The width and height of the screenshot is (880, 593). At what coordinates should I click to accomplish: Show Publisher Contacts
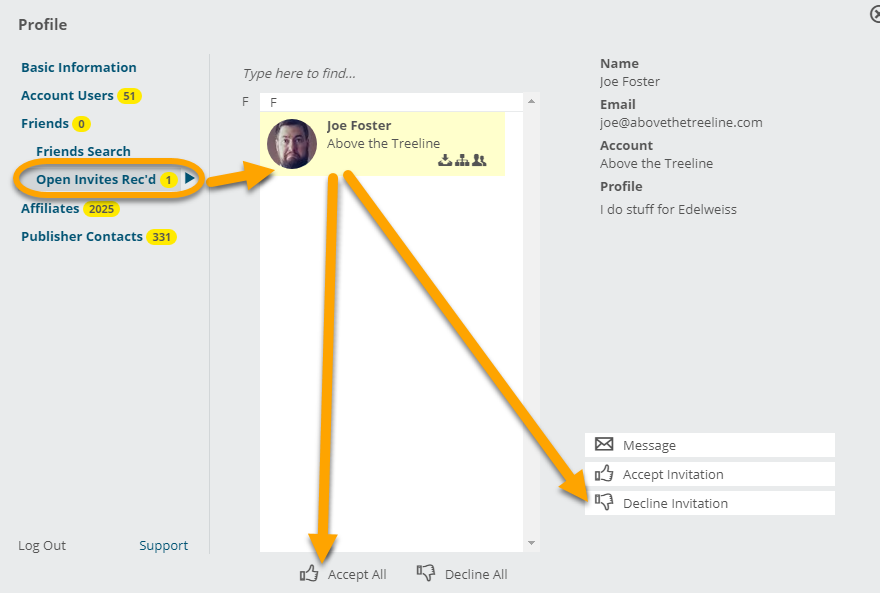81,236
